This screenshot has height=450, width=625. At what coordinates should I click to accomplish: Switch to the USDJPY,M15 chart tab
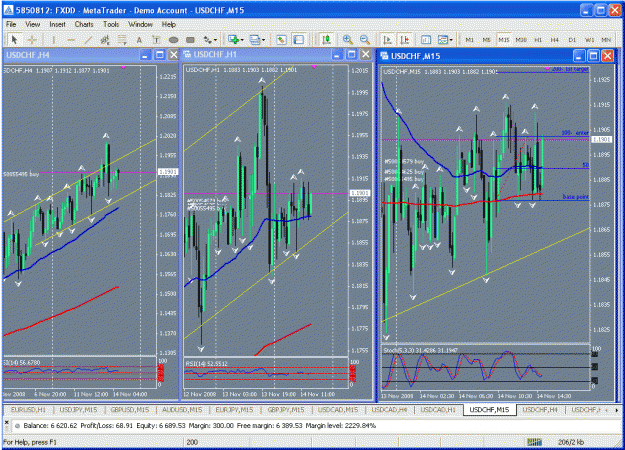(x=78, y=410)
